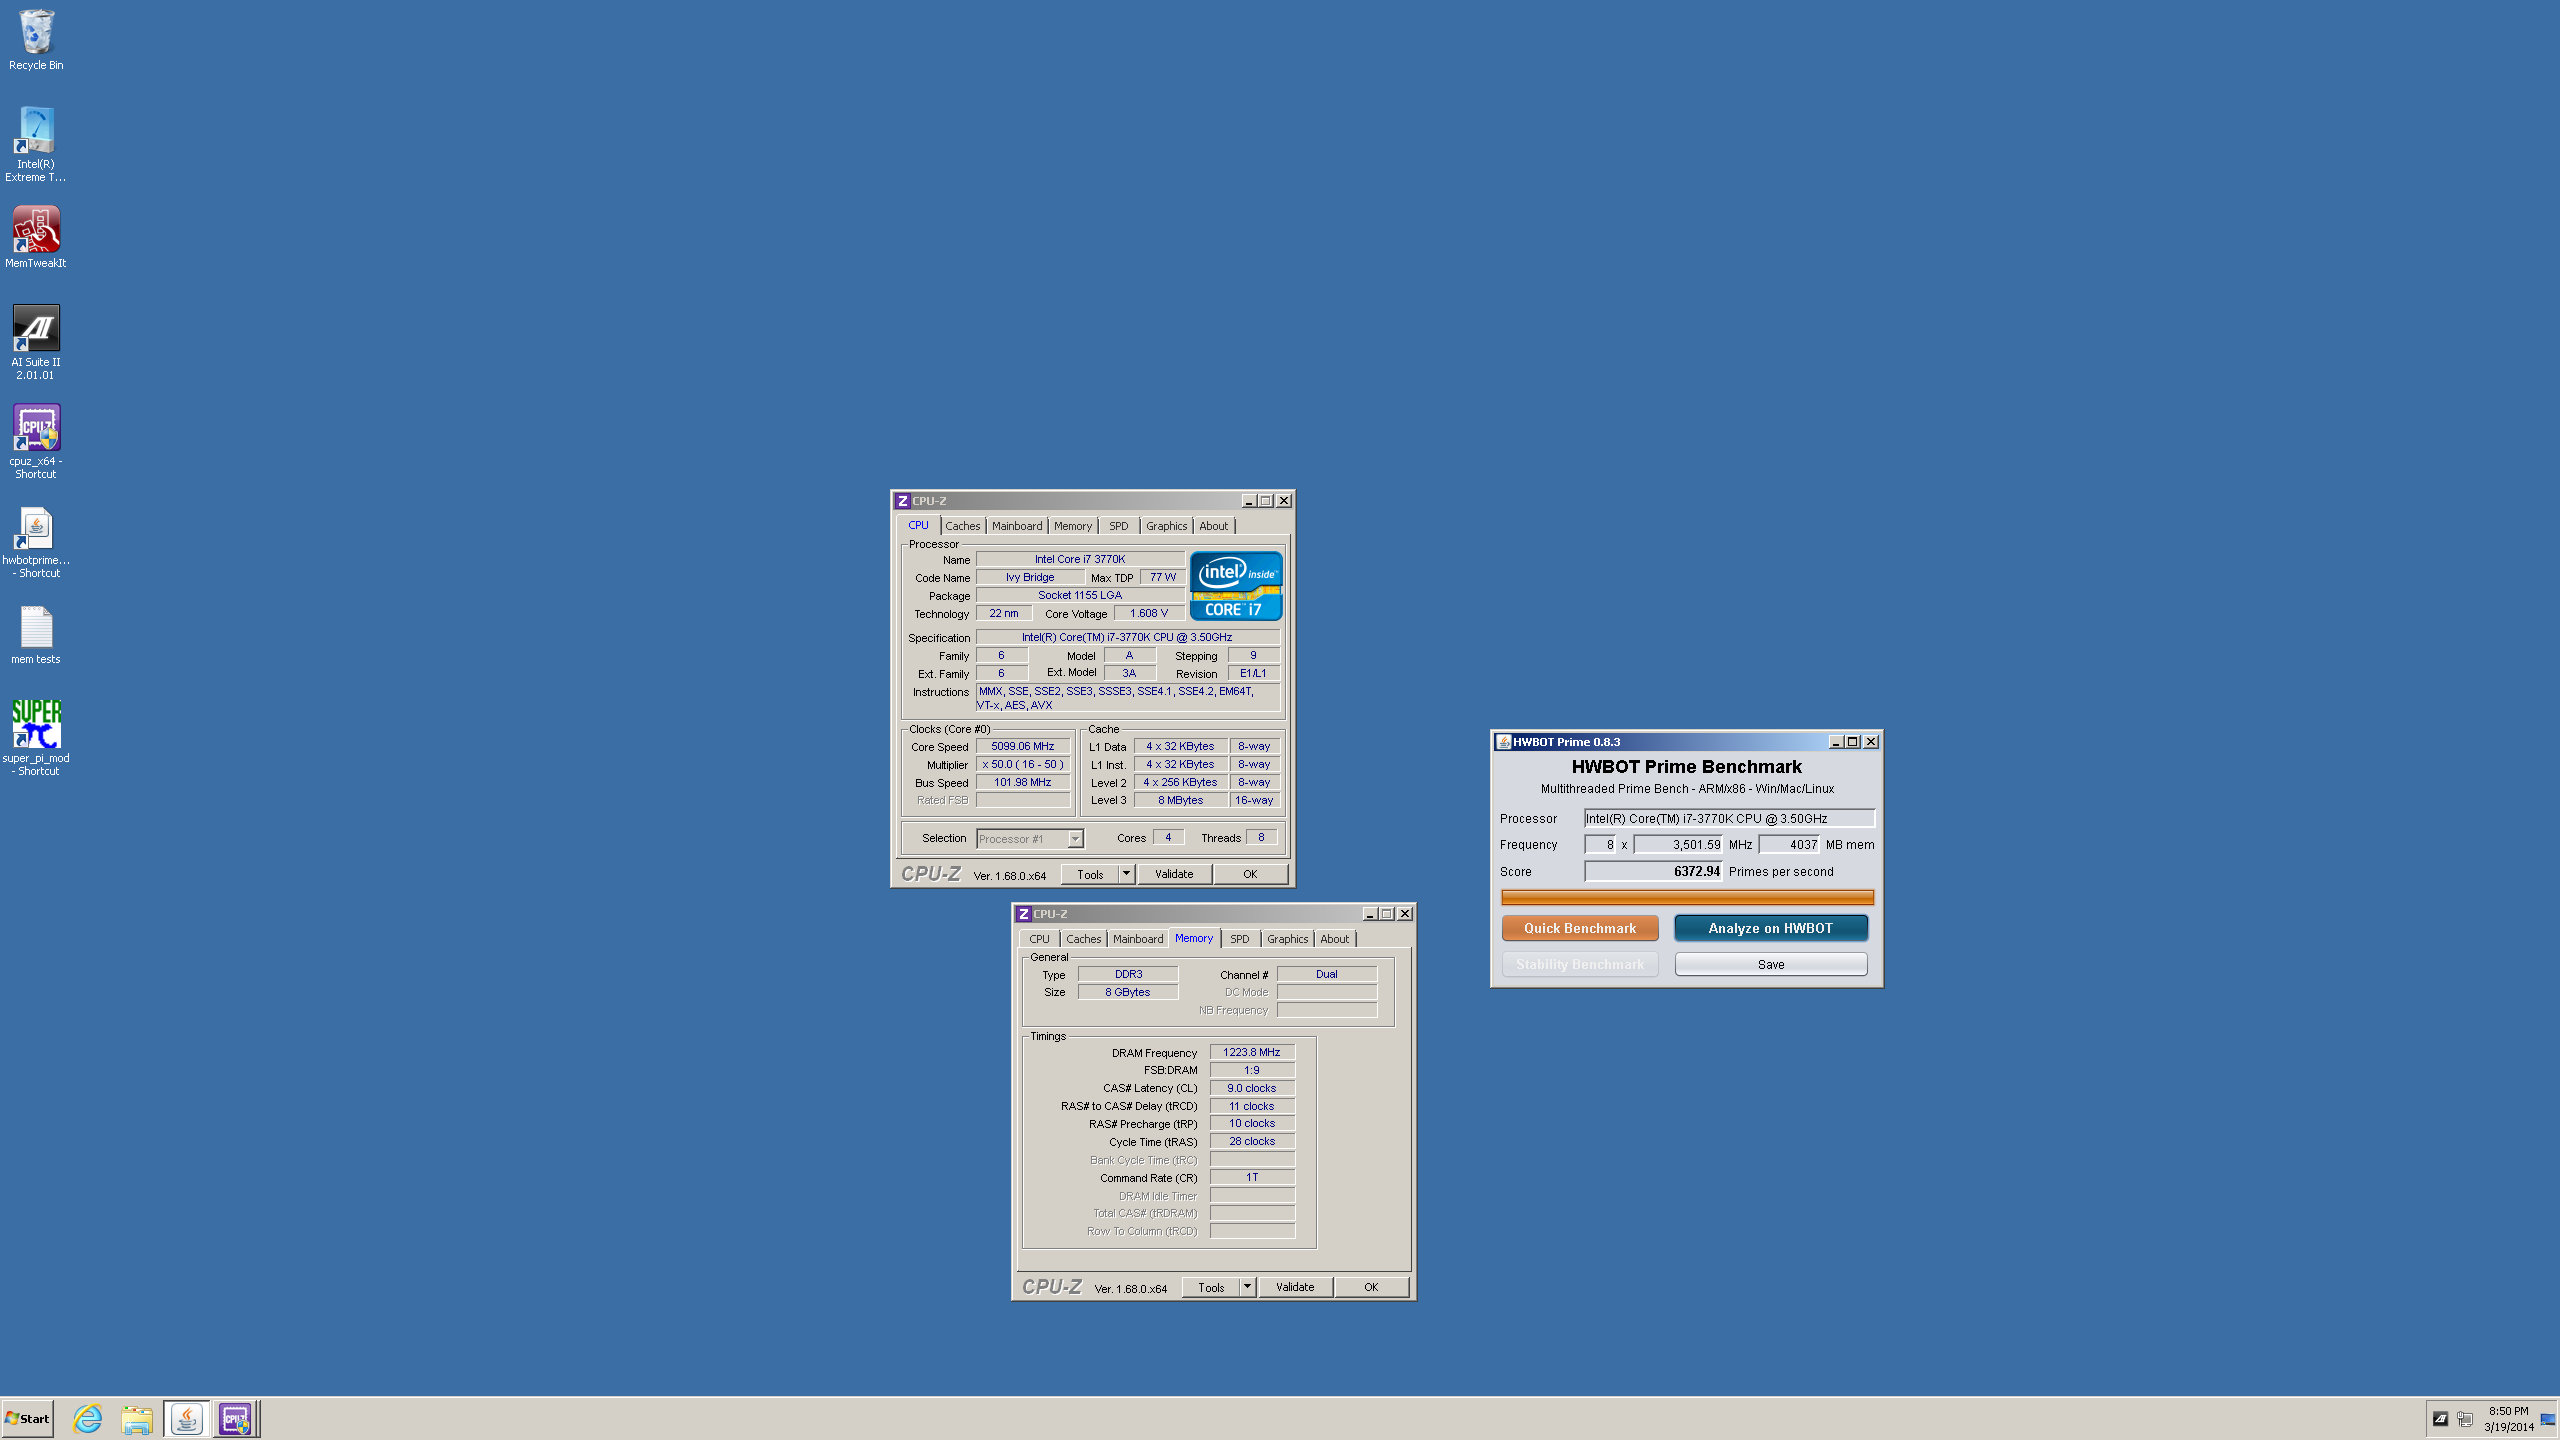Click the network tray icon
The height and width of the screenshot is (1440, 2560).
(2465, 1418)
